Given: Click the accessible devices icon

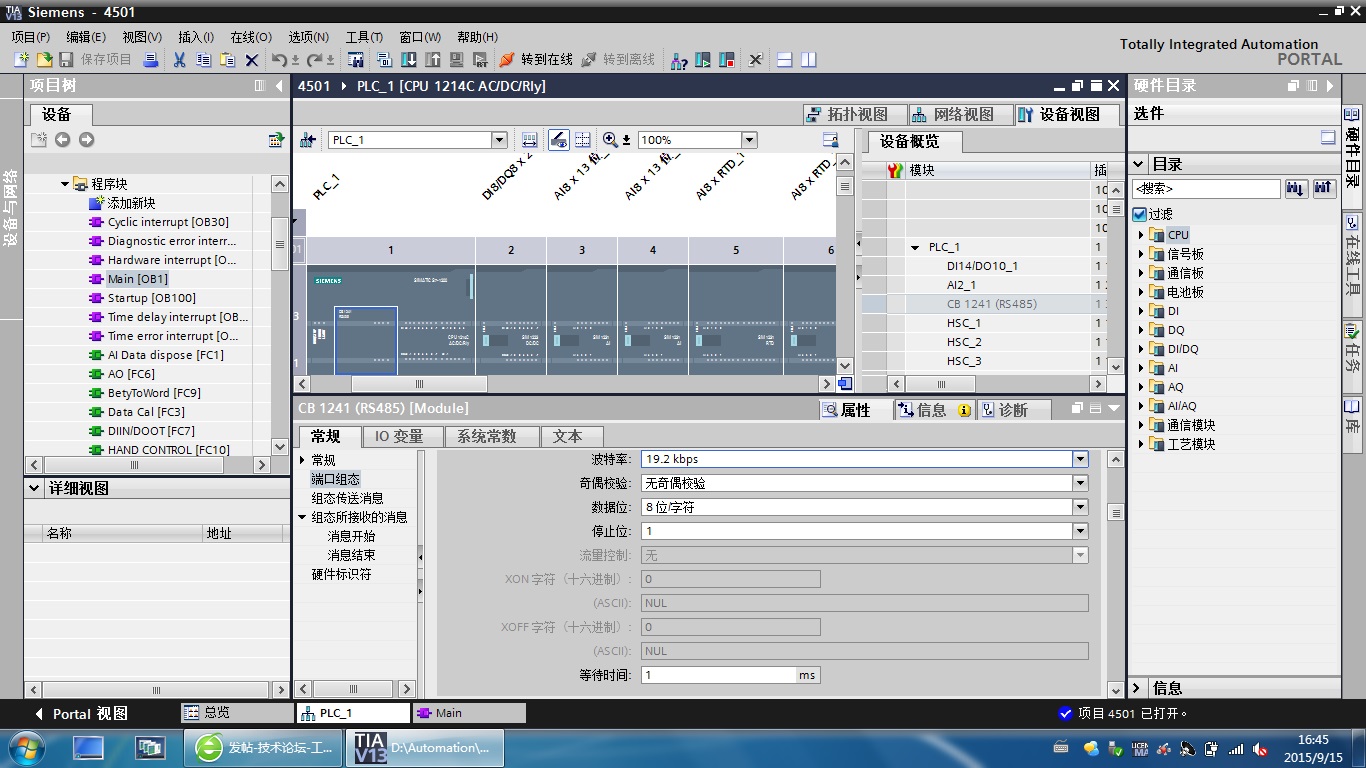Looking at the screenshot, I should (679, 60).
